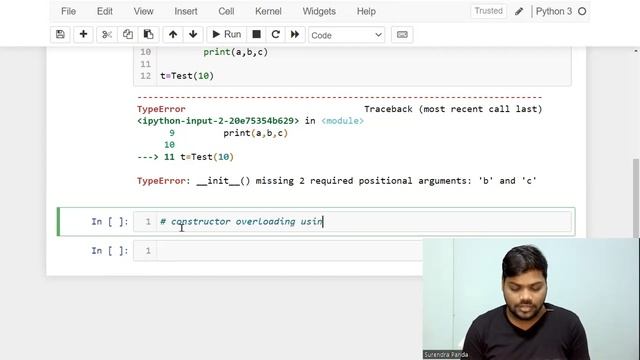640x360 pixels.
Task: Interrupt the kernel with stop icon
Action: 256,35
